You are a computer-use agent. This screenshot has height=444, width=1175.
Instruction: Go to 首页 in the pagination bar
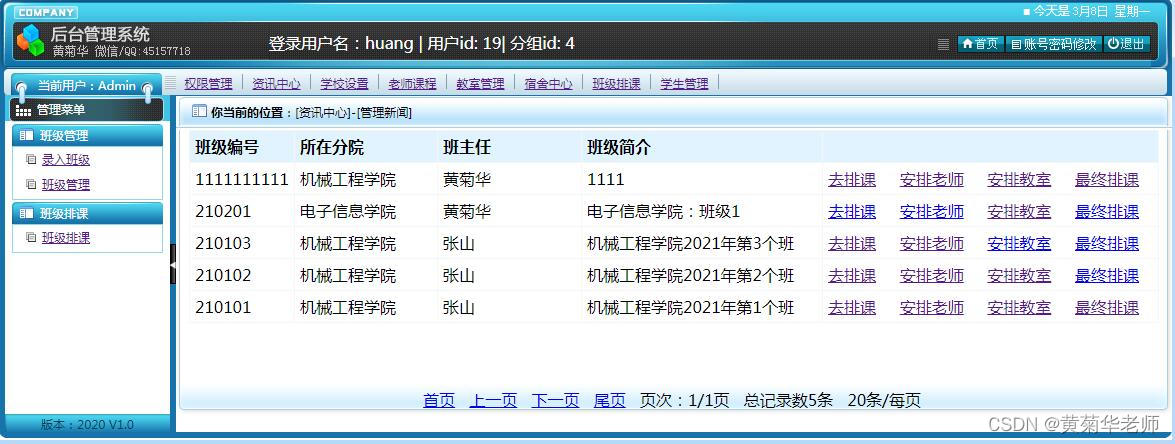439,401
